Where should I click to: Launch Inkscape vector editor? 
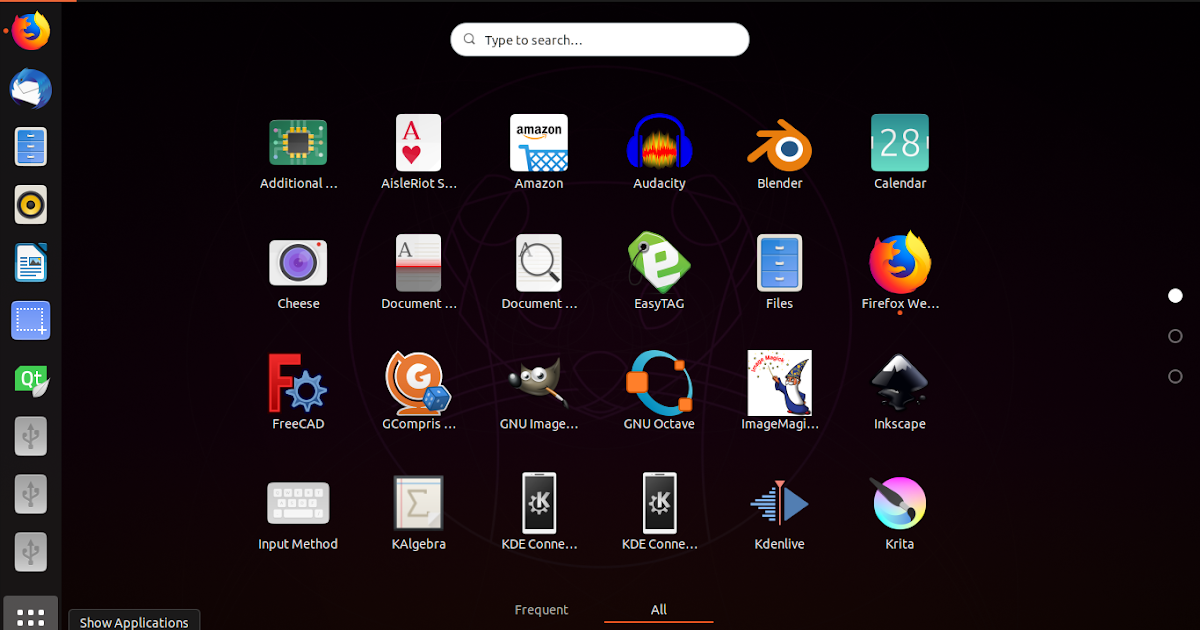point(900,383)
